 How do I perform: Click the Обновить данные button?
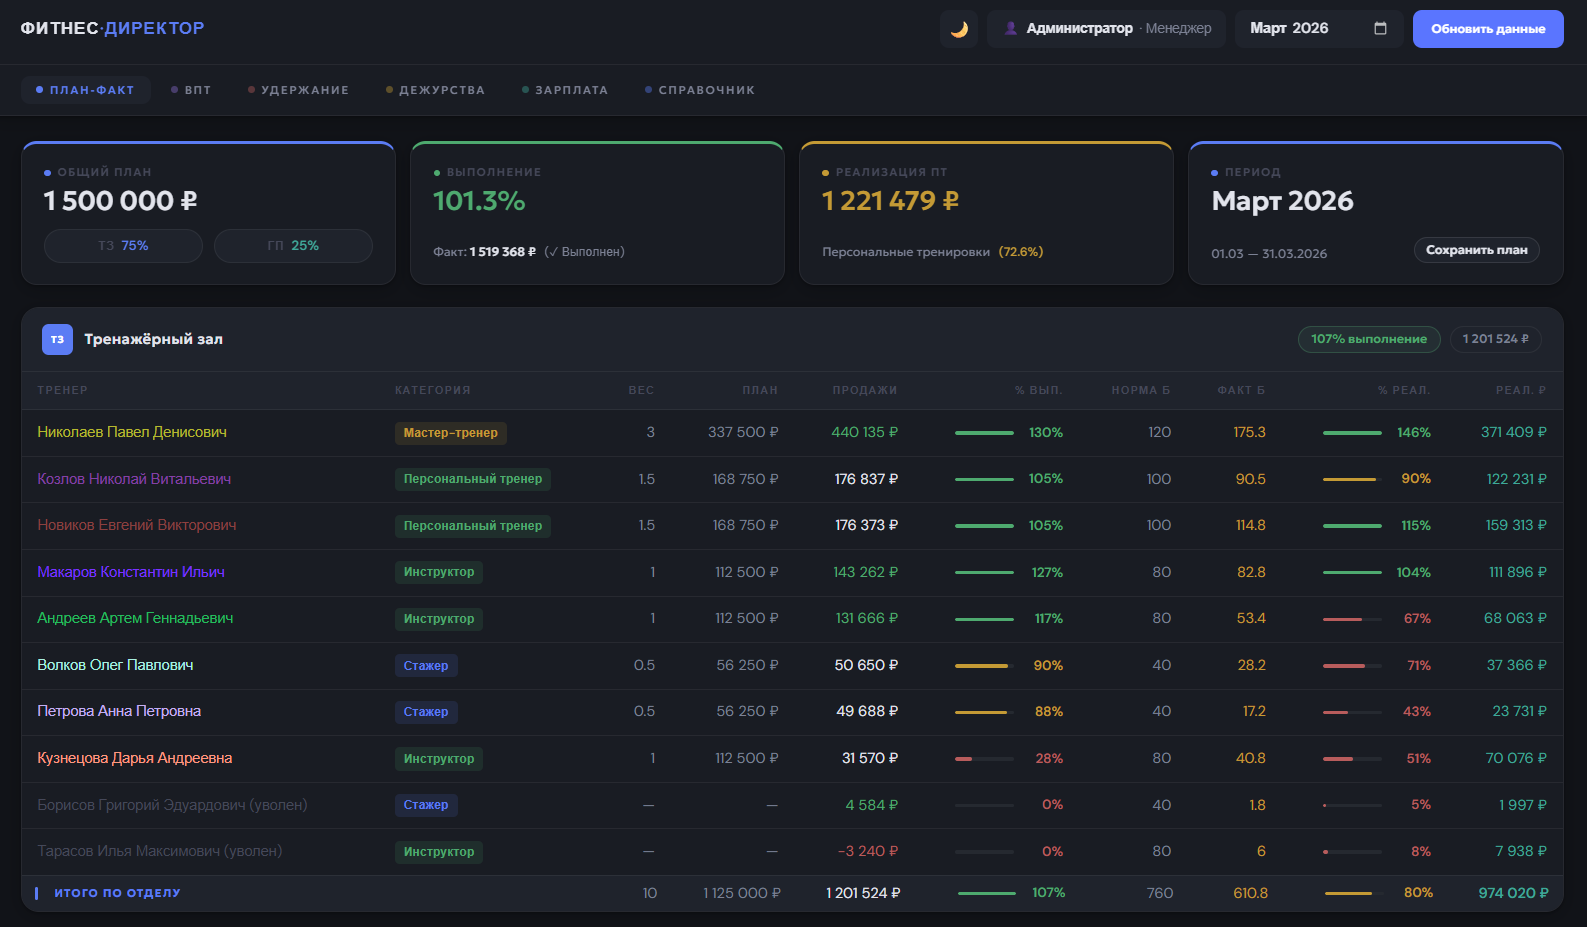(1488, 29)
